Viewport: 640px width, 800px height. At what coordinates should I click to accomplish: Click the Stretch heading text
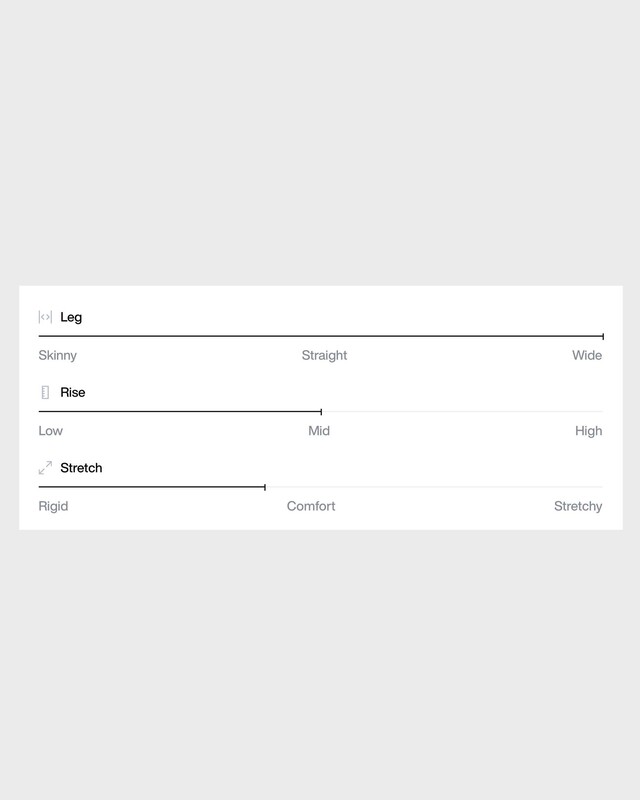81,468
